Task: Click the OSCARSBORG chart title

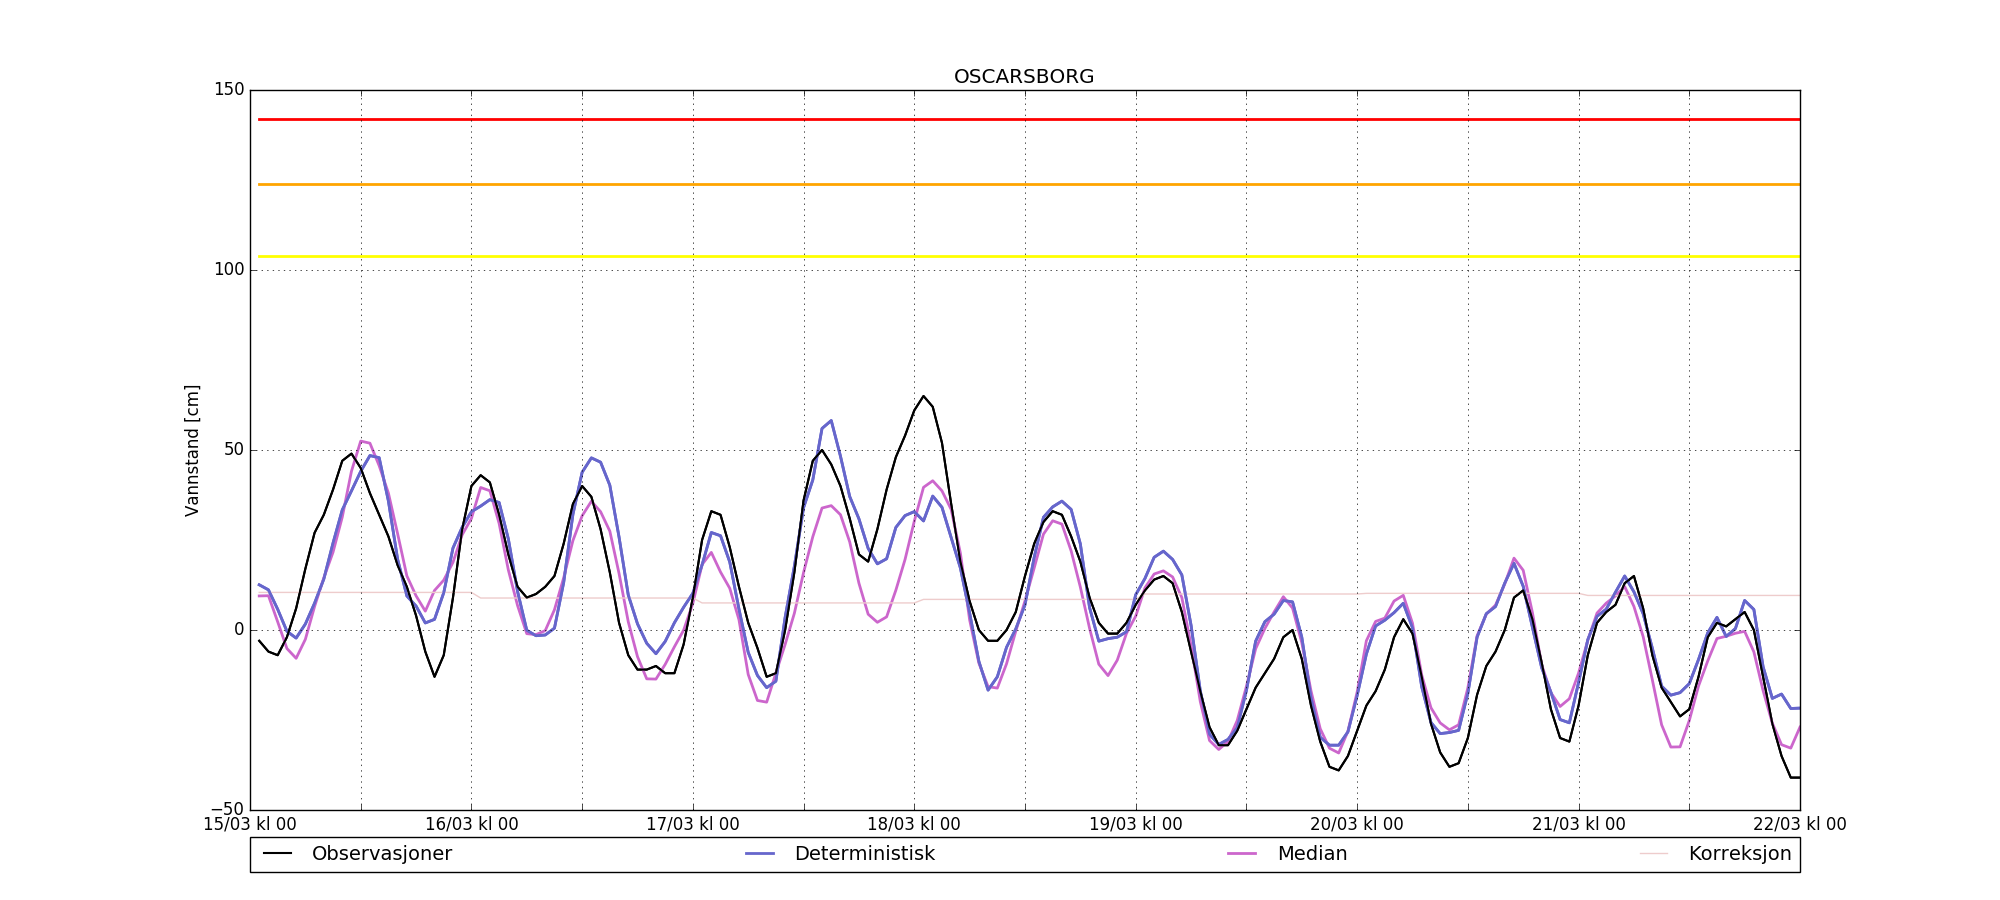Action: point(1024,77)
